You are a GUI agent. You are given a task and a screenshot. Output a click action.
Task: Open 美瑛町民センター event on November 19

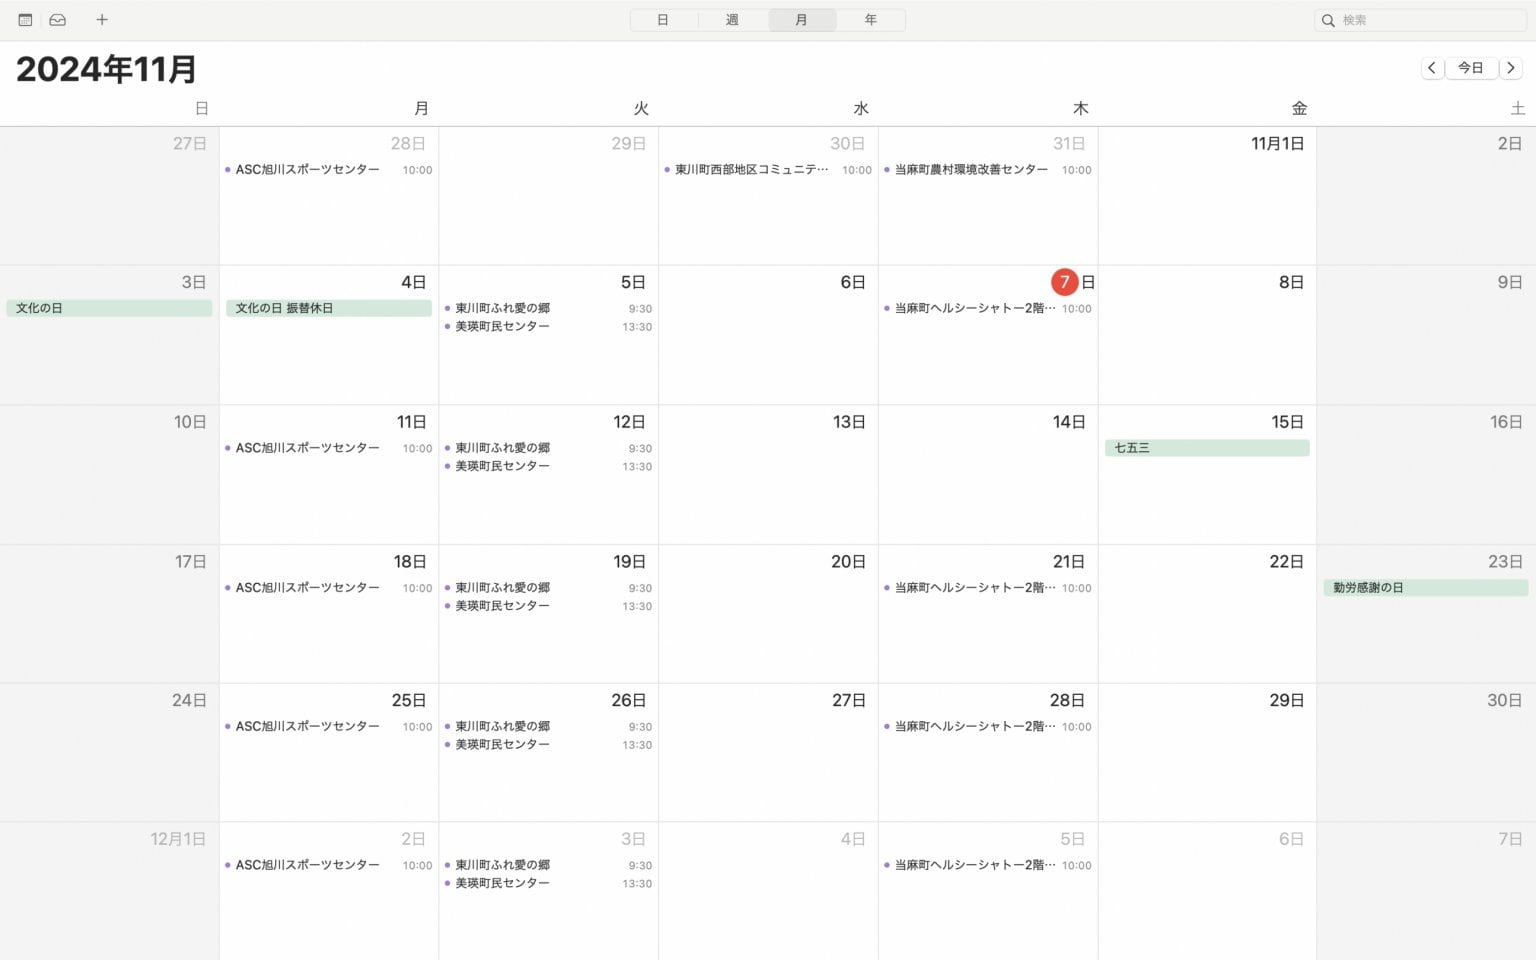point(503,606)
